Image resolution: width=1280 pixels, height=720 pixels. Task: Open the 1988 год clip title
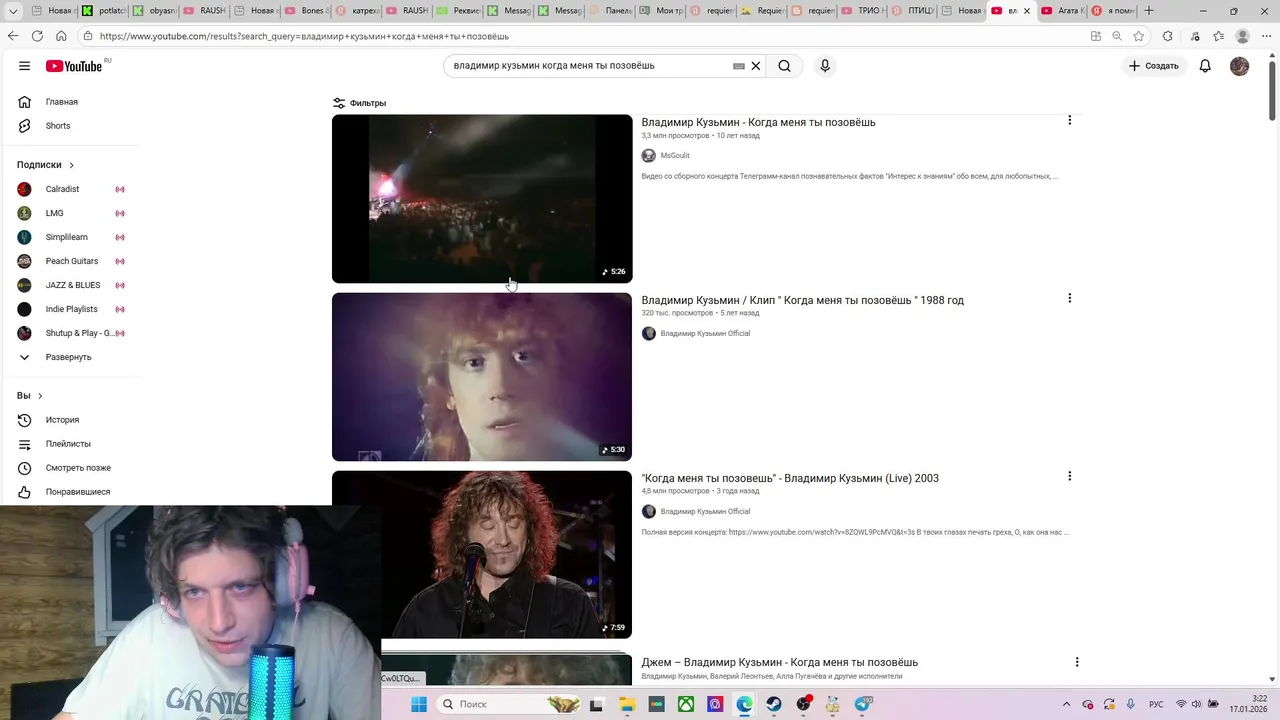coord(802,300)
